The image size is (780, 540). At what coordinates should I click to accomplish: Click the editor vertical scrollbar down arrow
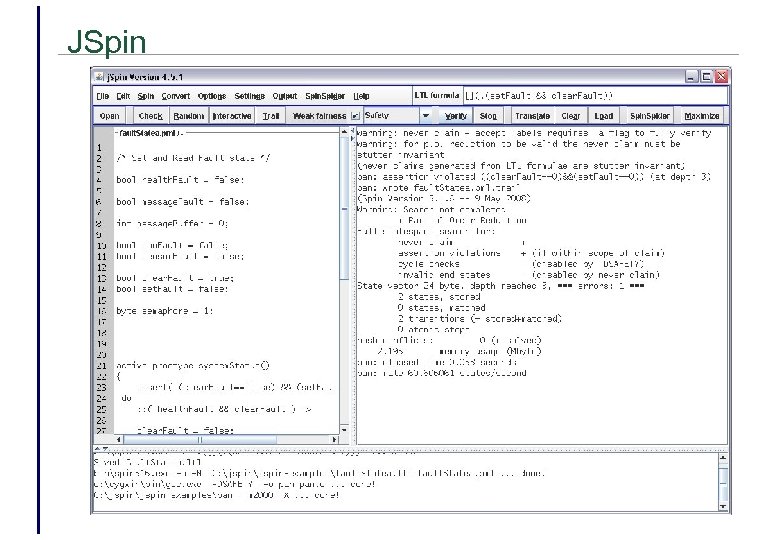(344, 430)
